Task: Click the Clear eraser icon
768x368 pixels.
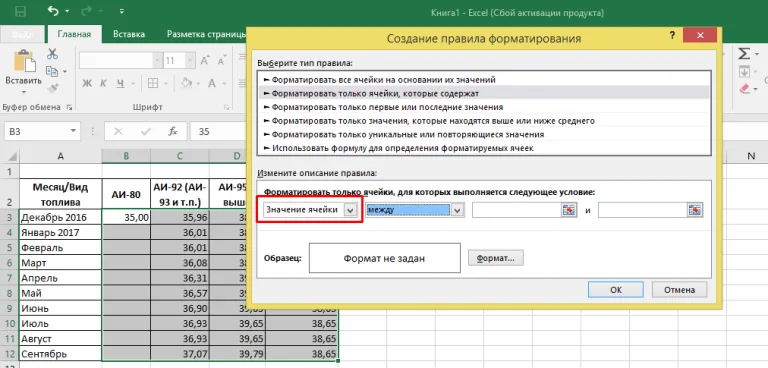Action: 744,89
